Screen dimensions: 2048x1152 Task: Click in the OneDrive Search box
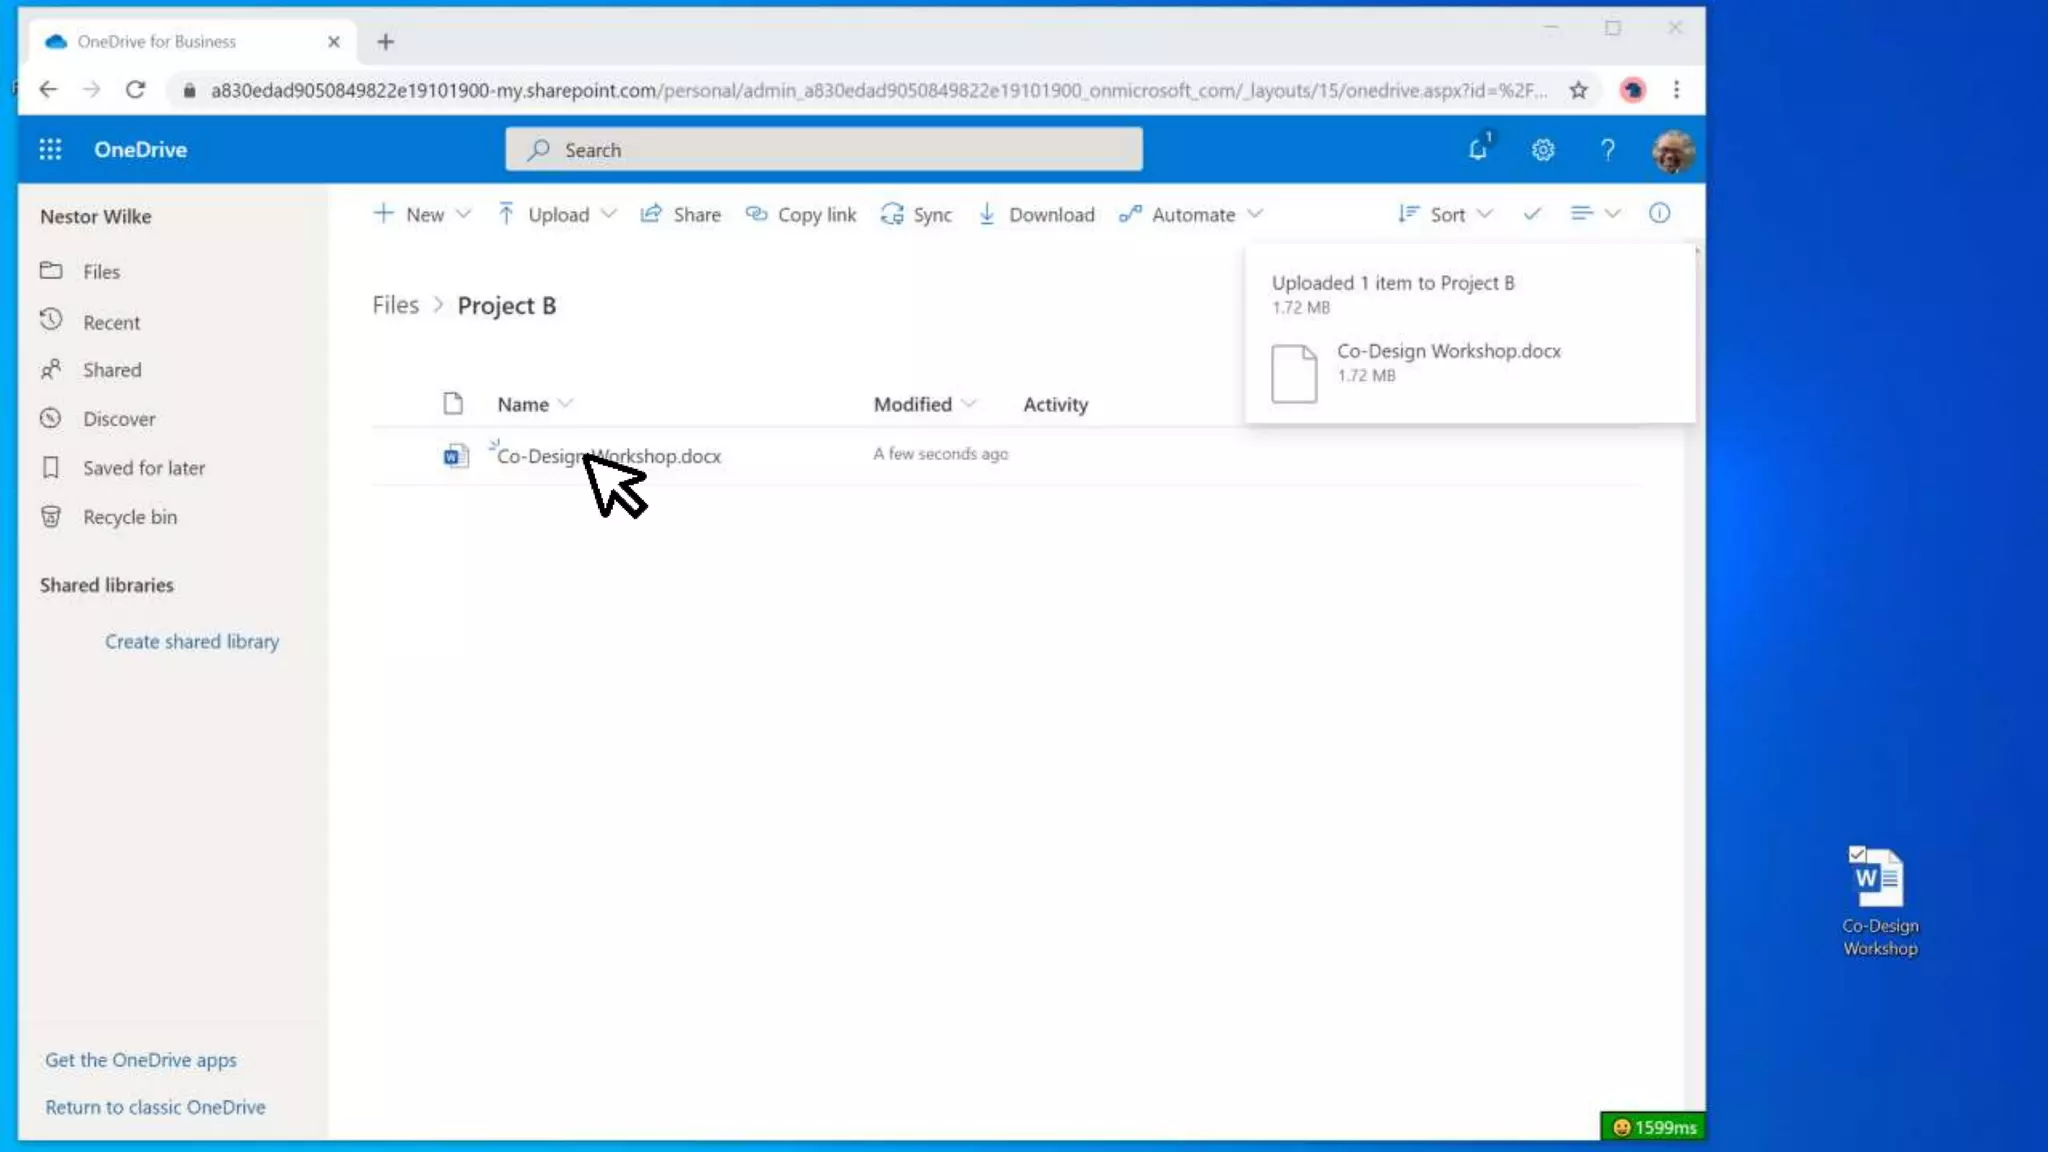(823, 150)
